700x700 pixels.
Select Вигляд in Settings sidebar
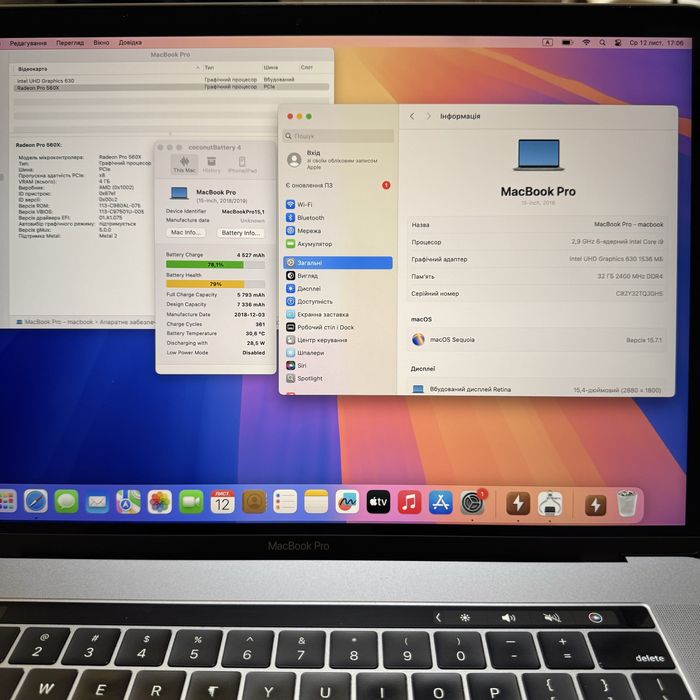point(338,276)
